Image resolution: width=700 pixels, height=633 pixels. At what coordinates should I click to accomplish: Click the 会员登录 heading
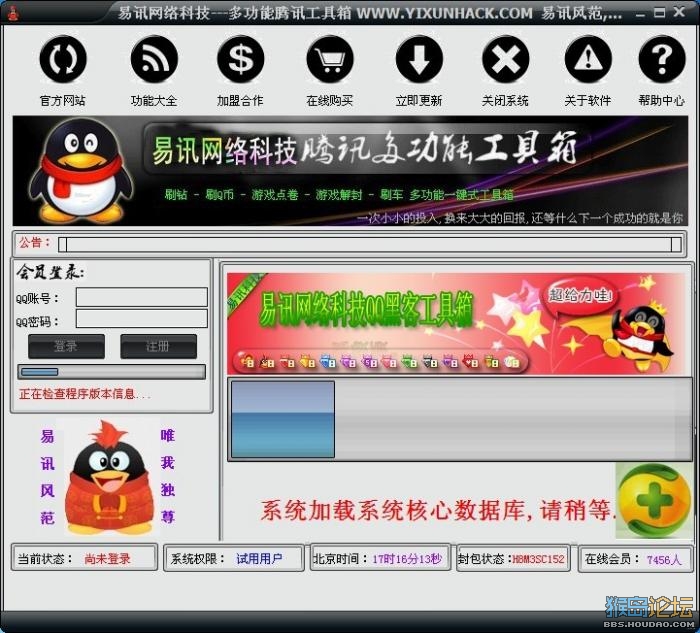click(50, 272)
